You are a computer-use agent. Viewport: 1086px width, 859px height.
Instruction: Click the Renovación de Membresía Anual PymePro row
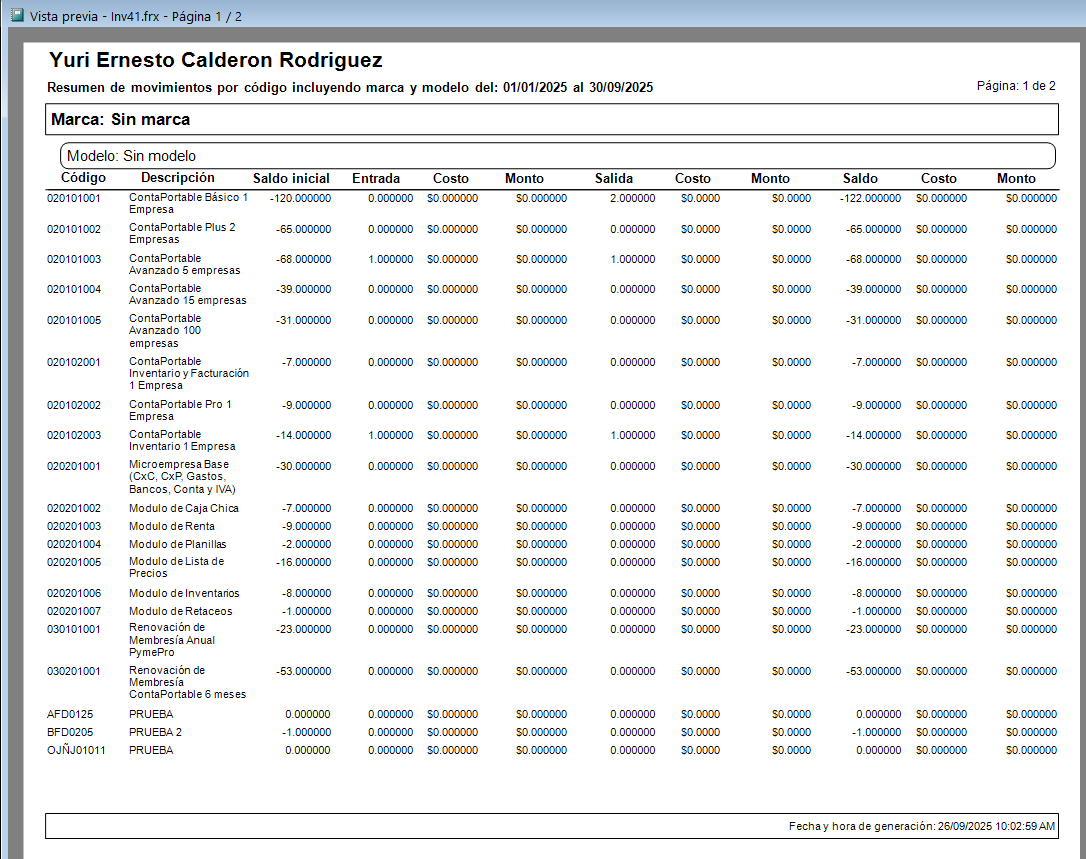click(x=552, y=640)
